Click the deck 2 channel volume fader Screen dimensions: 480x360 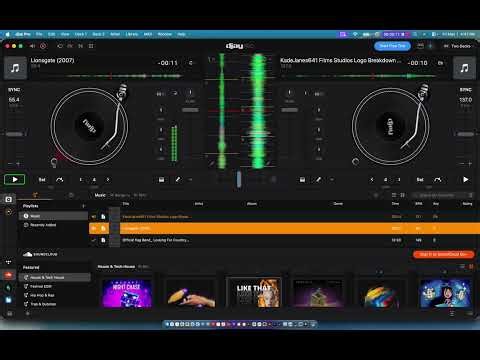[x=289, y=110]
